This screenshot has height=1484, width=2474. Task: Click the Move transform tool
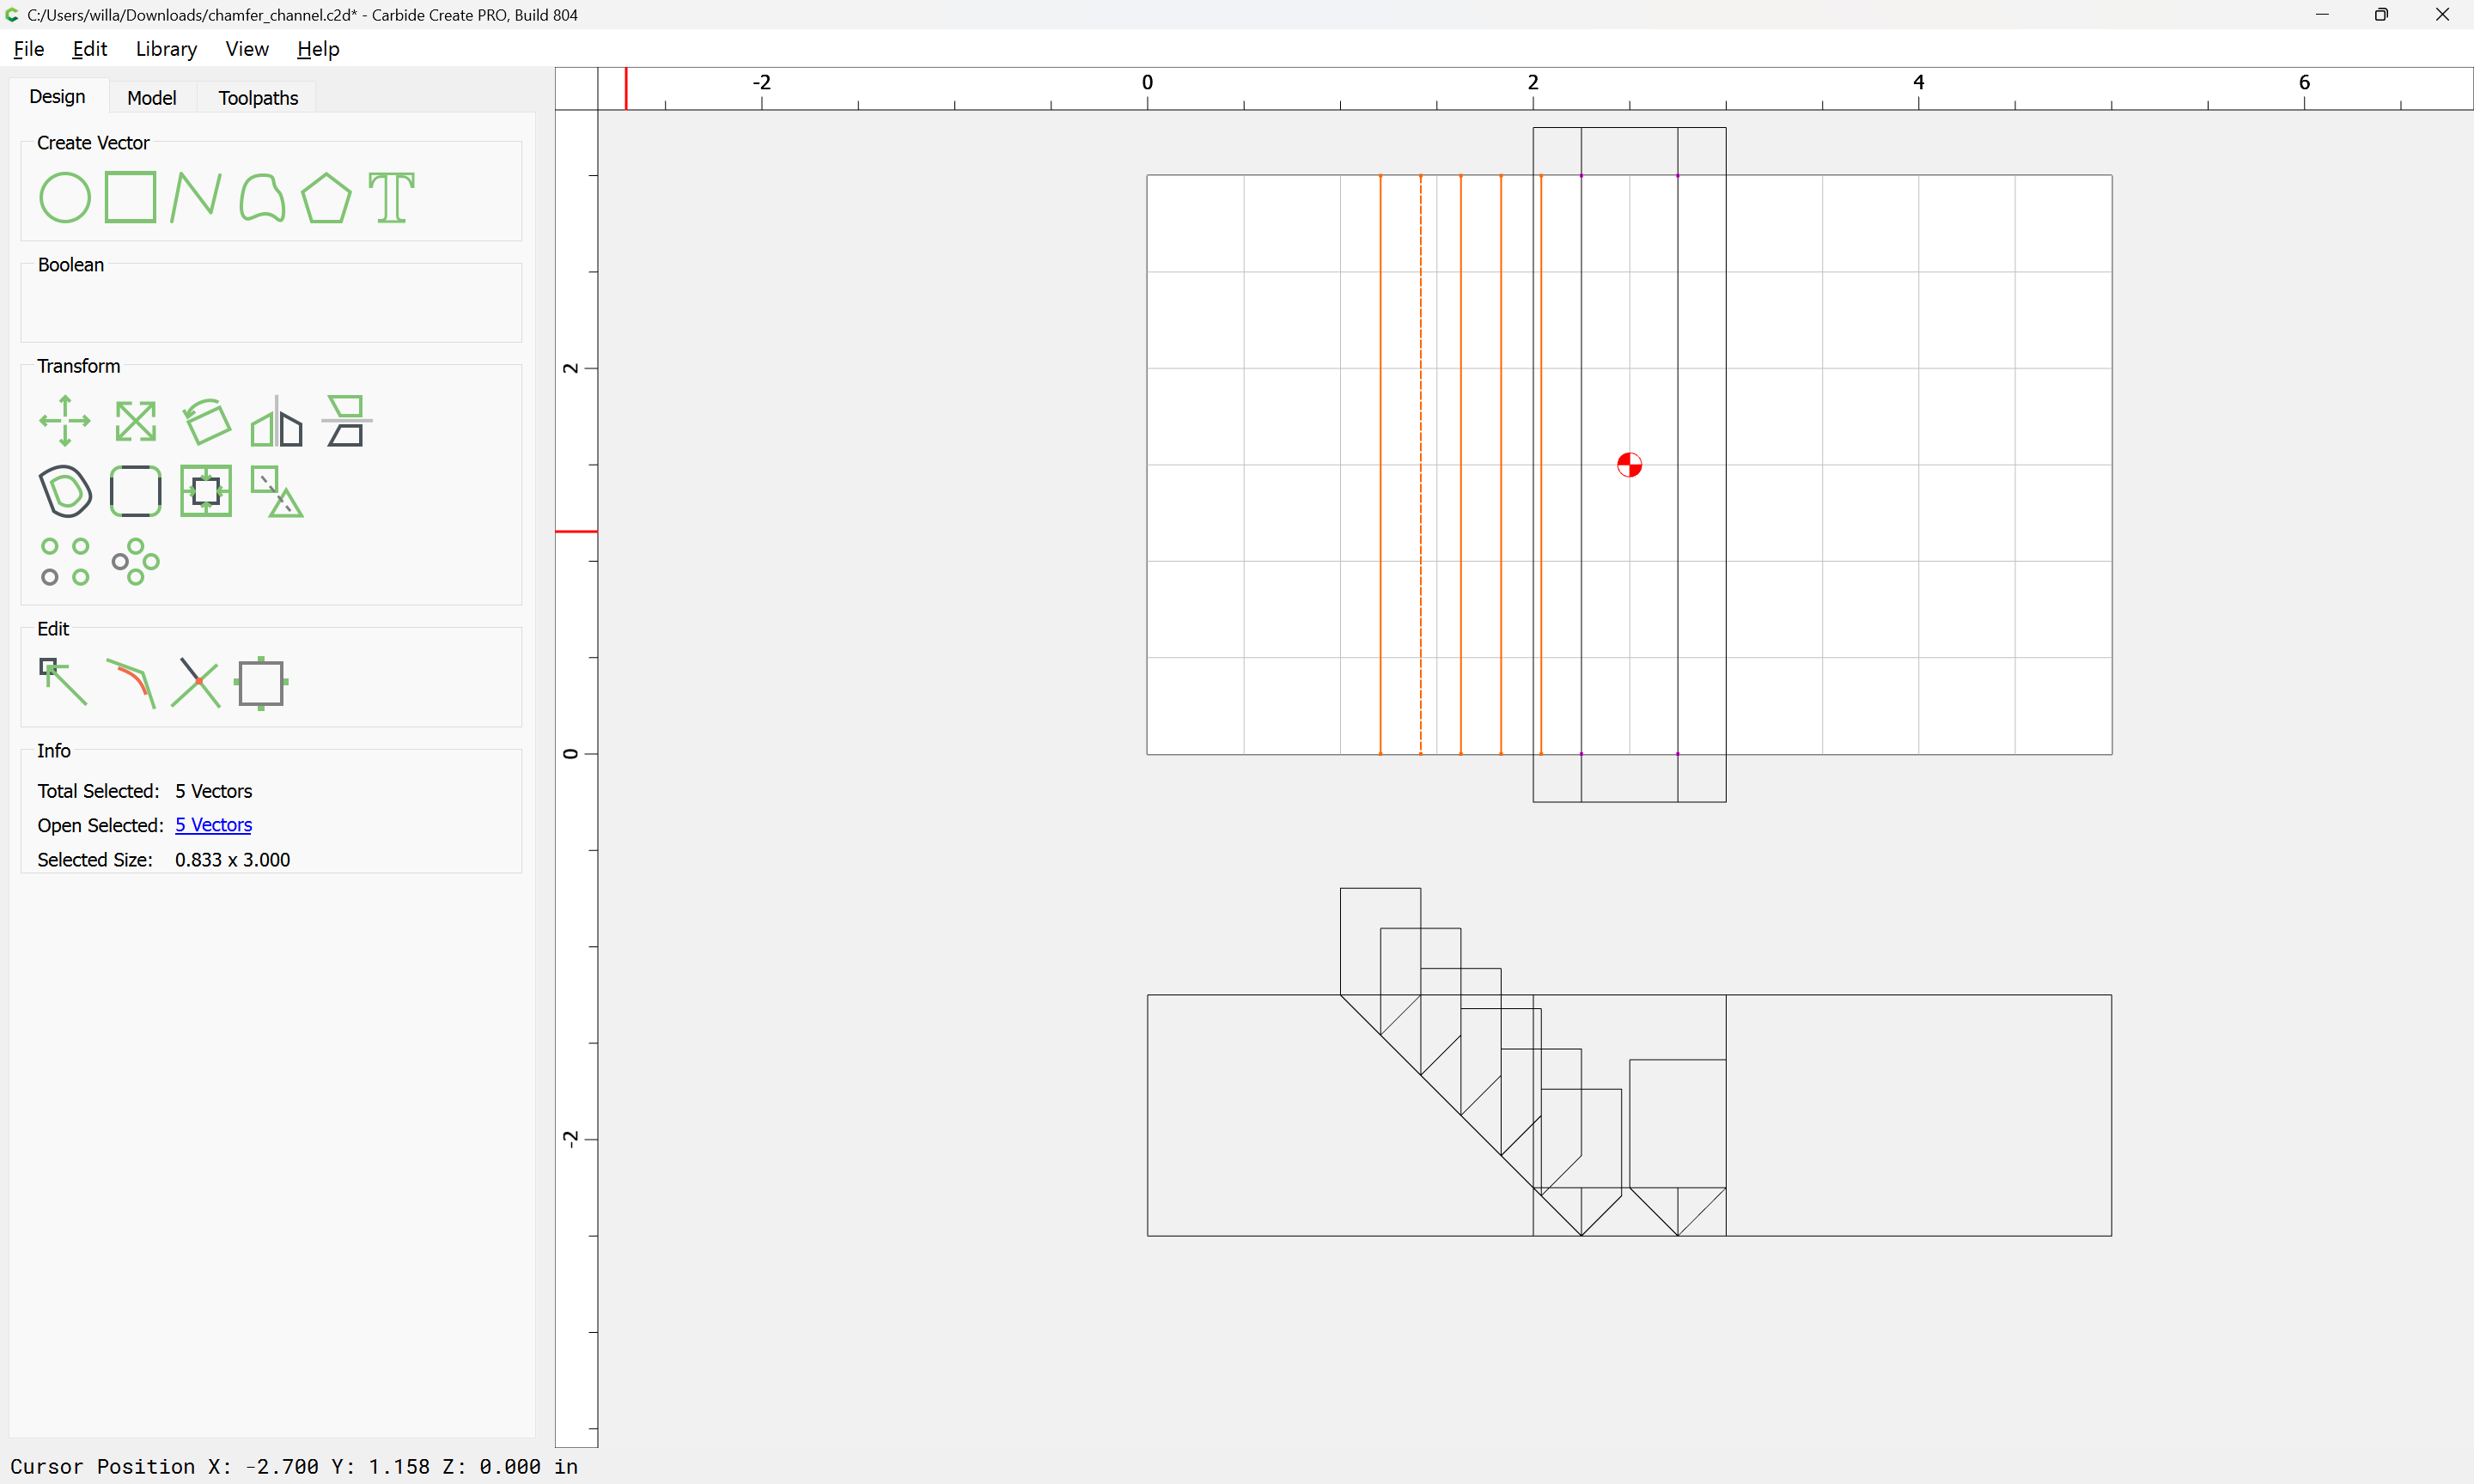(65, 421)
